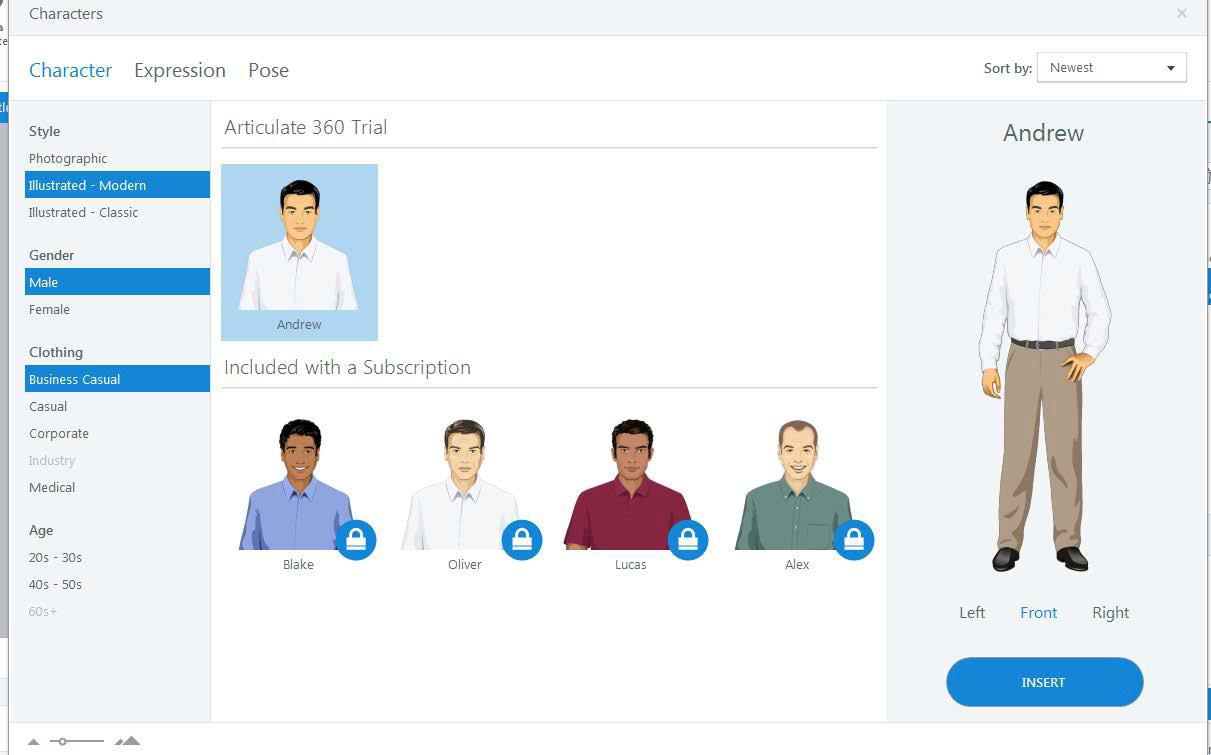Choose the Photographic style filter

coord(68,158)
